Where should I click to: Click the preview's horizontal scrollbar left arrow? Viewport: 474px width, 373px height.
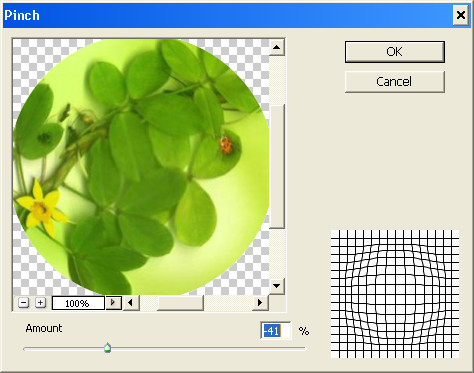131,303
